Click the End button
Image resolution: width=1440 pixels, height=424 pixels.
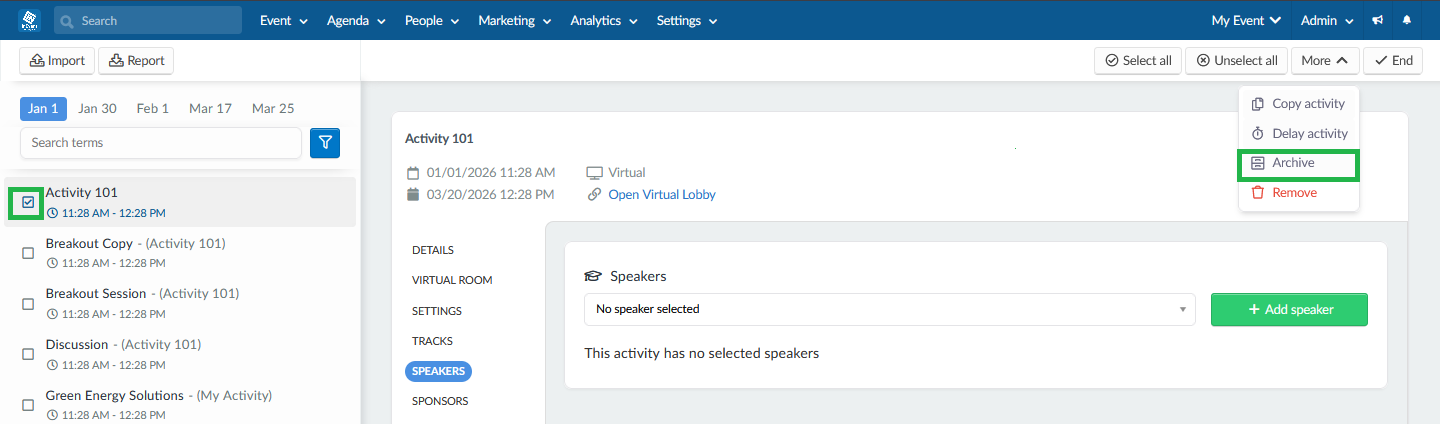click(1393, 61)
